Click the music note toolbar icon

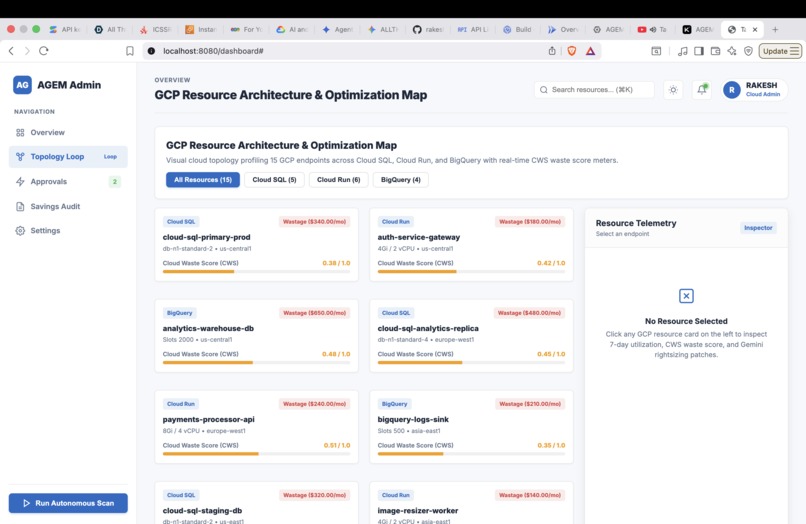point(682,51)
